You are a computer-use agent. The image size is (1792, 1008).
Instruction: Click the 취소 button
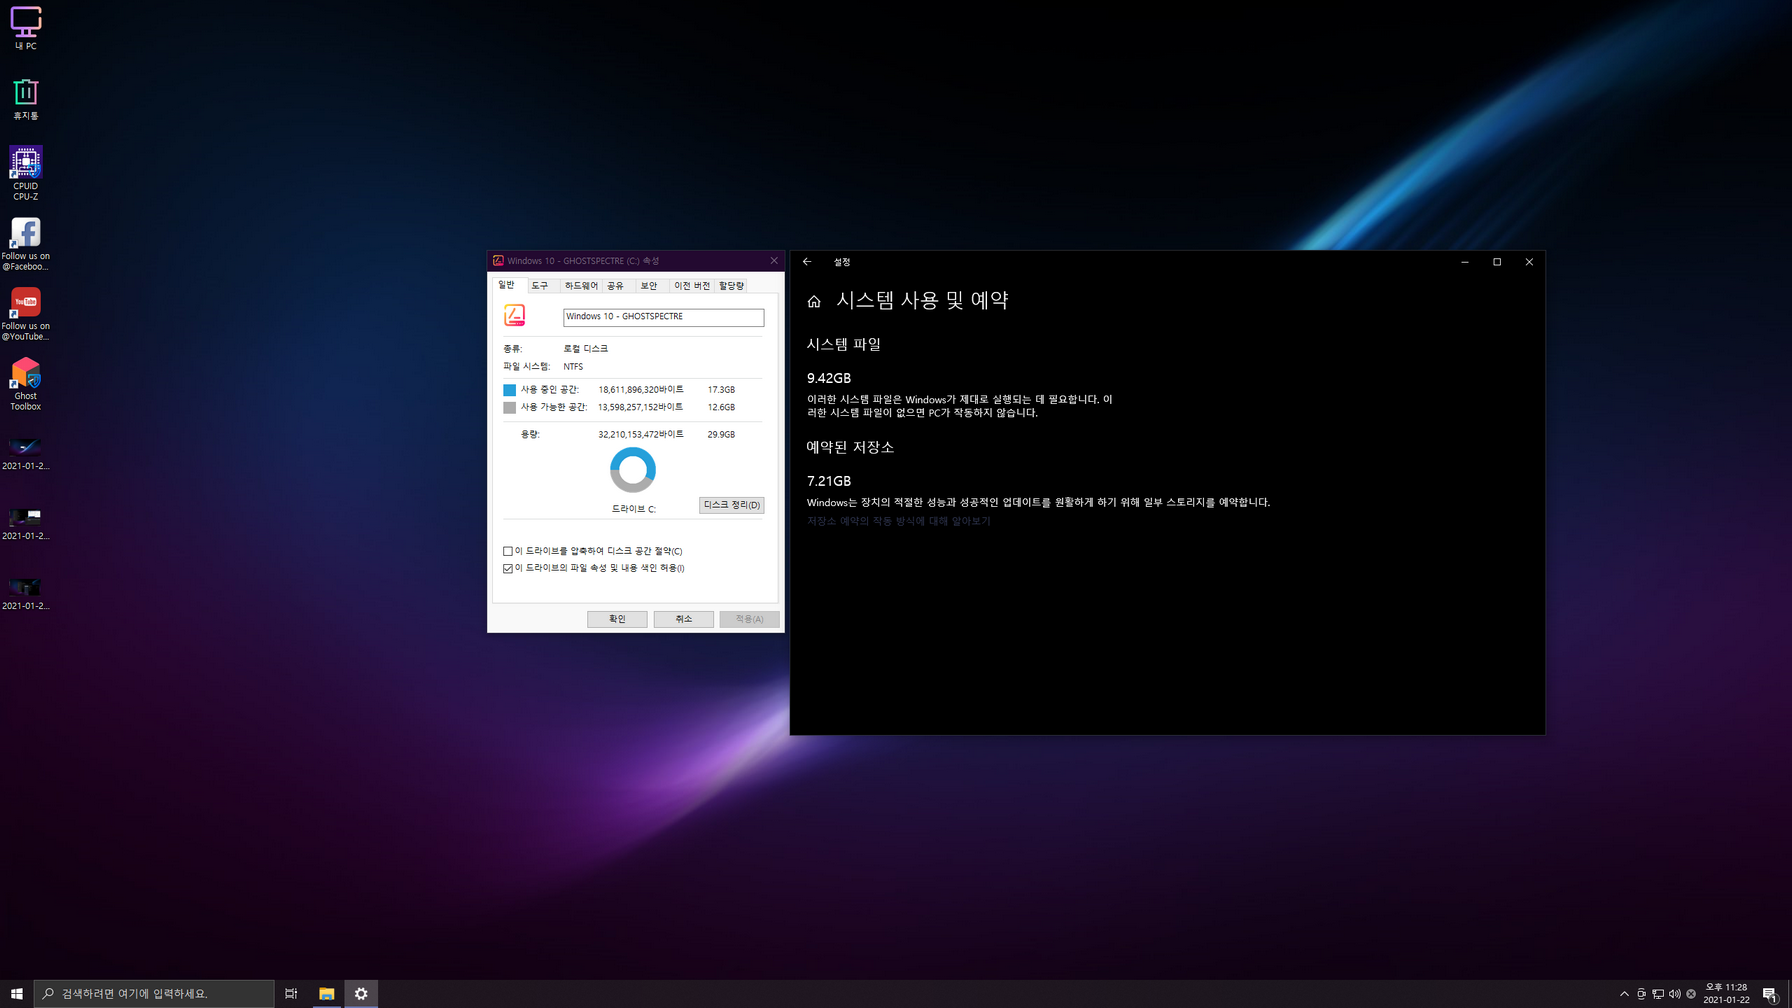tap(683, 619)
